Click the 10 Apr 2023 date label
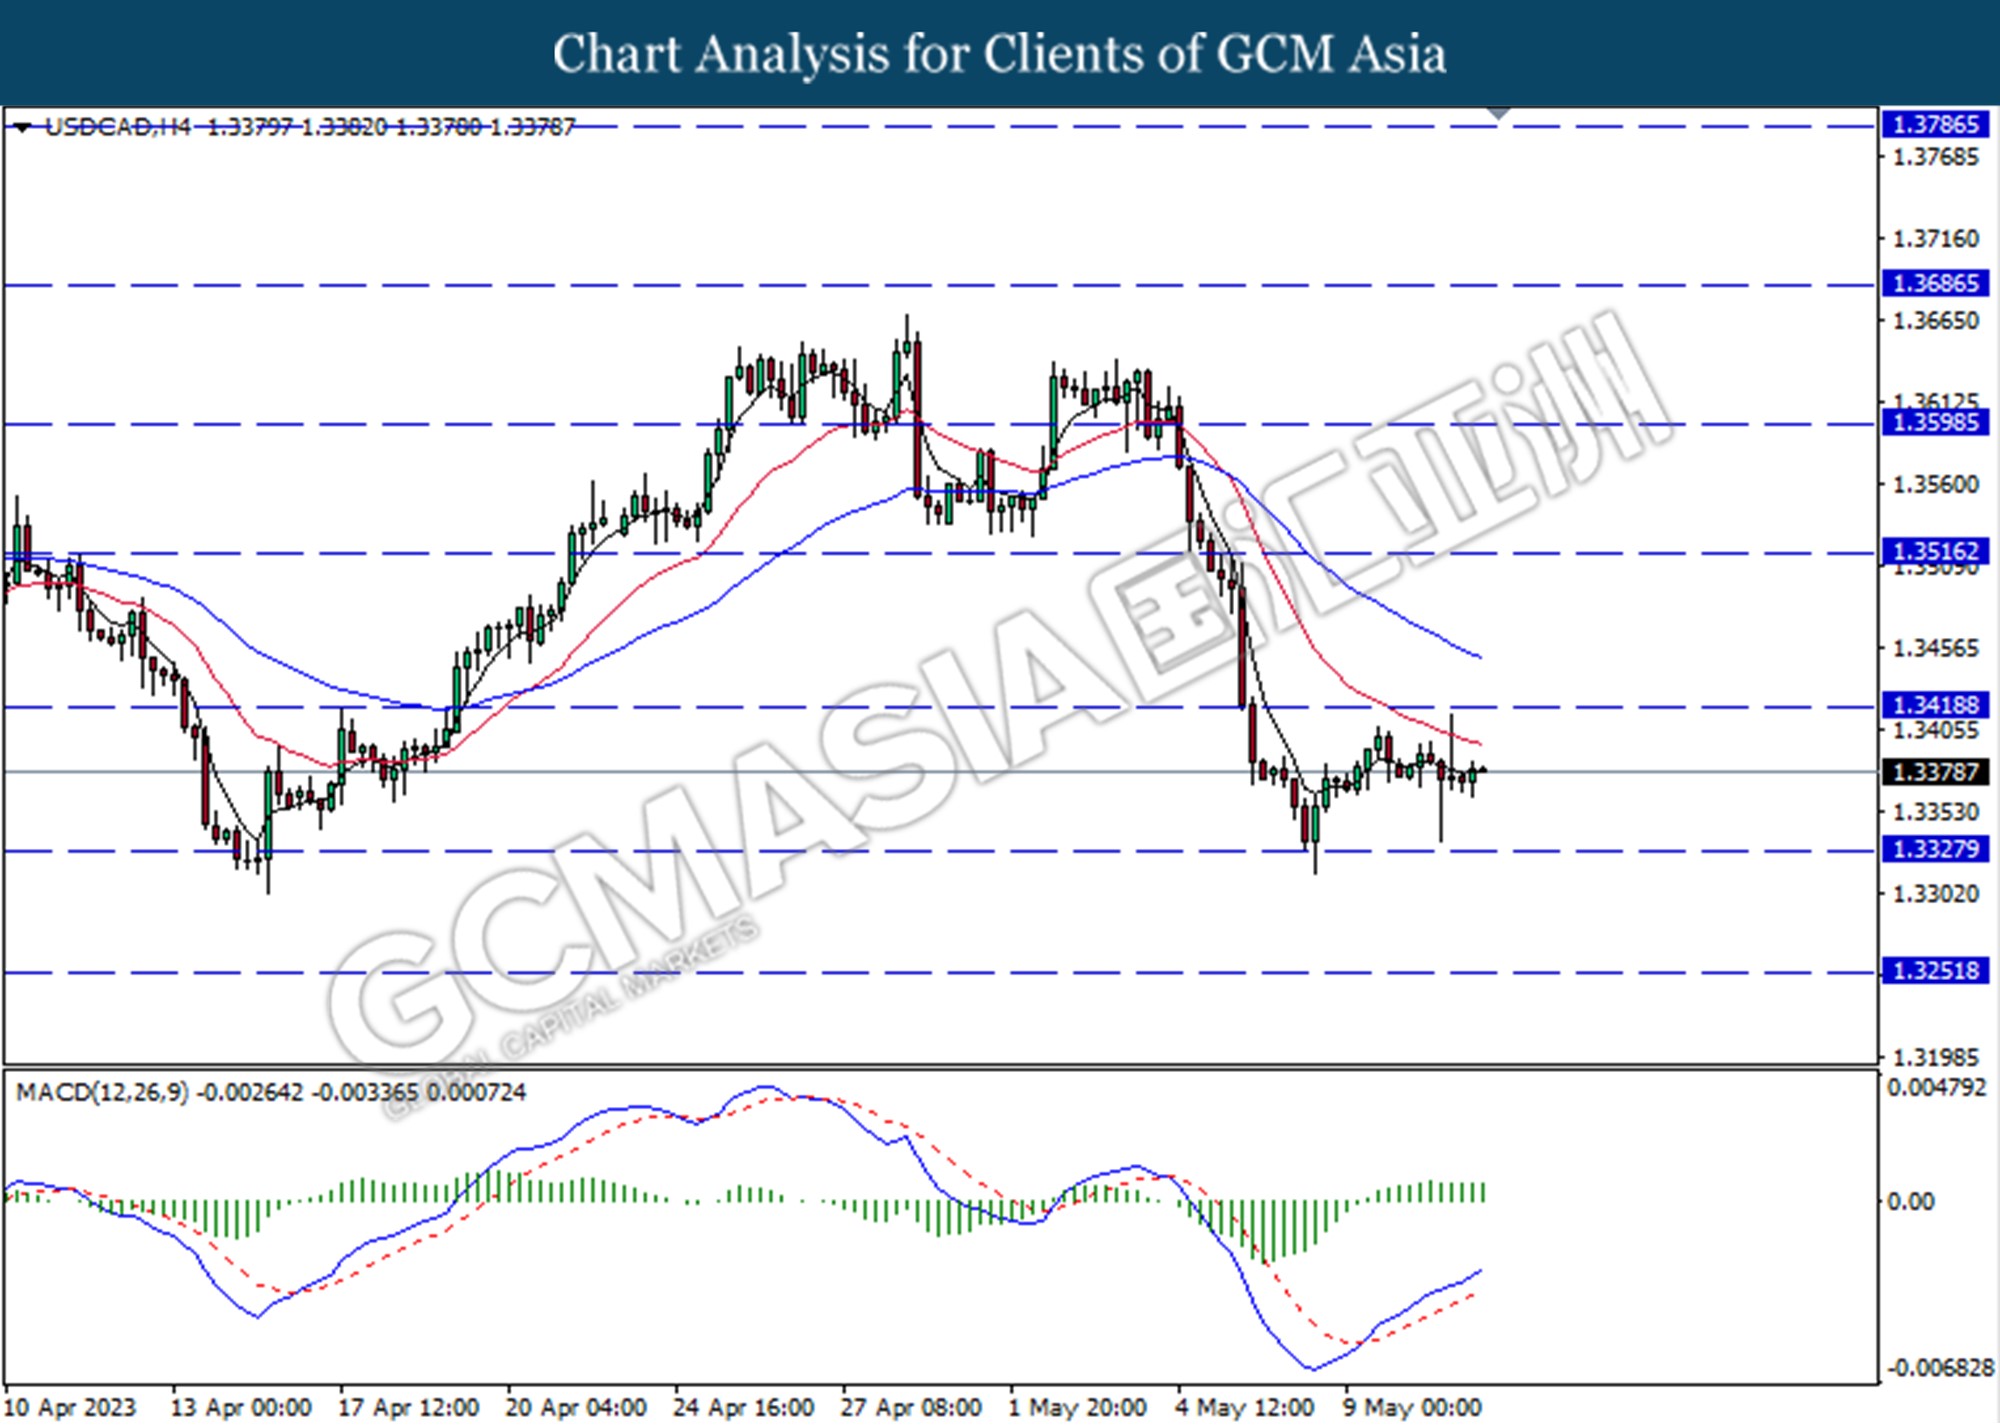This screenshot has width=2000, height=1428. [70, 1408]
